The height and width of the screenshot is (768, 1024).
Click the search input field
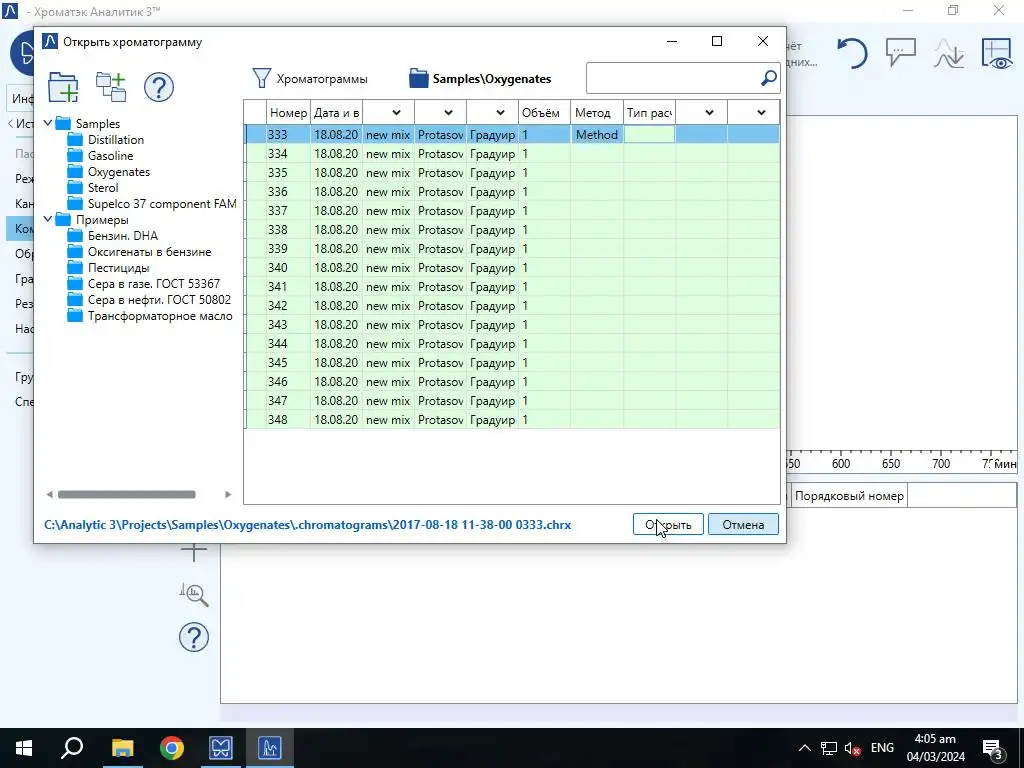[674, 78]
